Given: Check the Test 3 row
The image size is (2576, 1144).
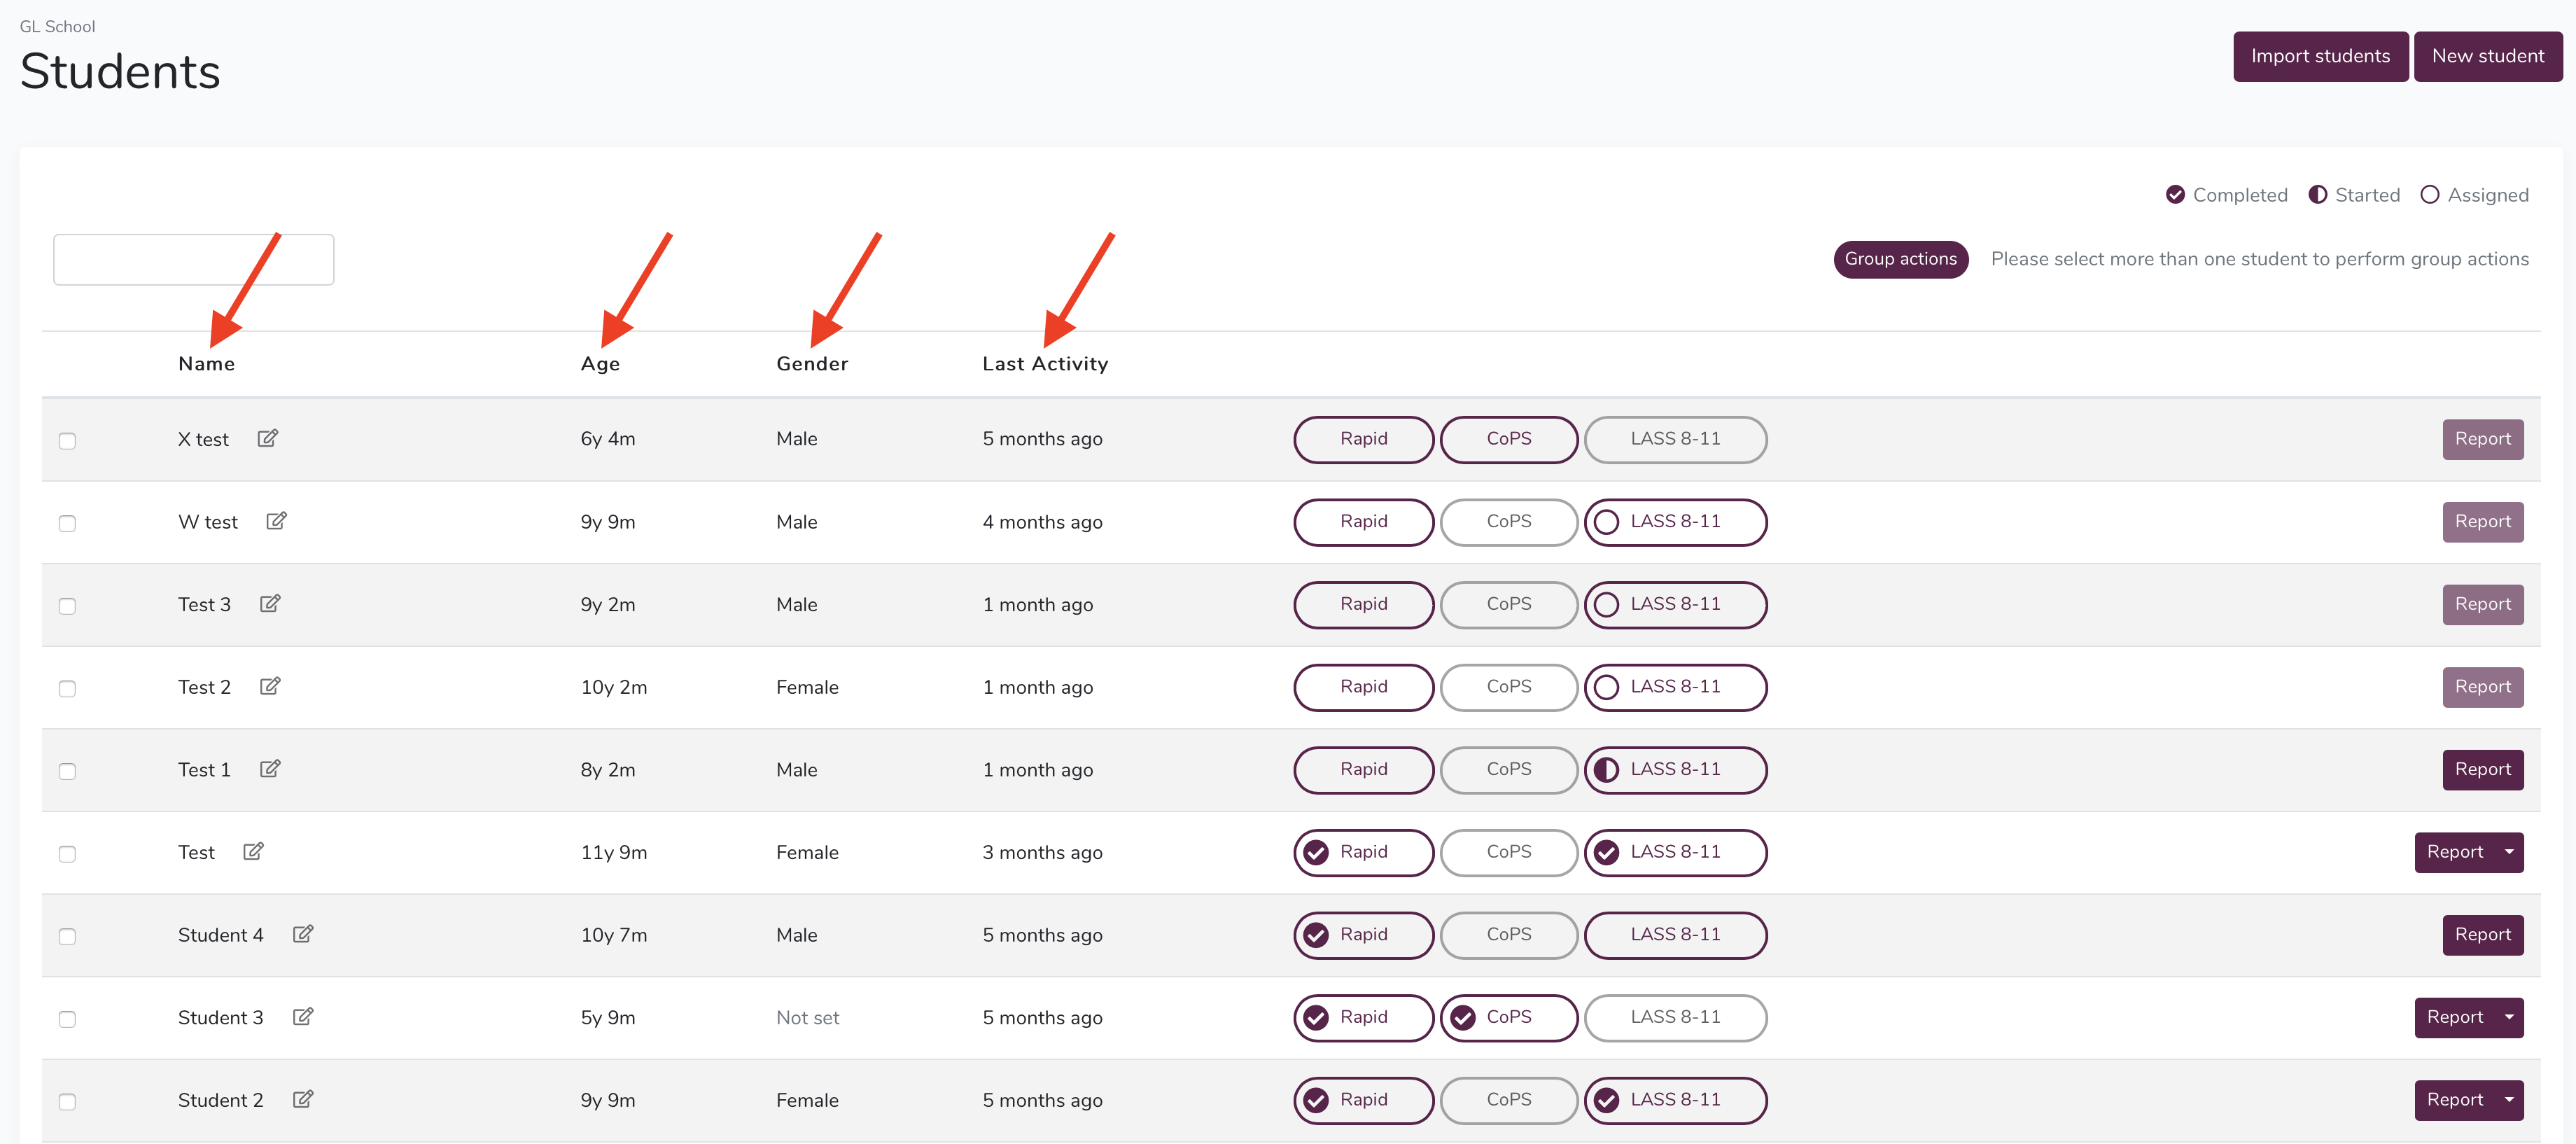Looking at the screenshot, I should [x=67, y=606].
